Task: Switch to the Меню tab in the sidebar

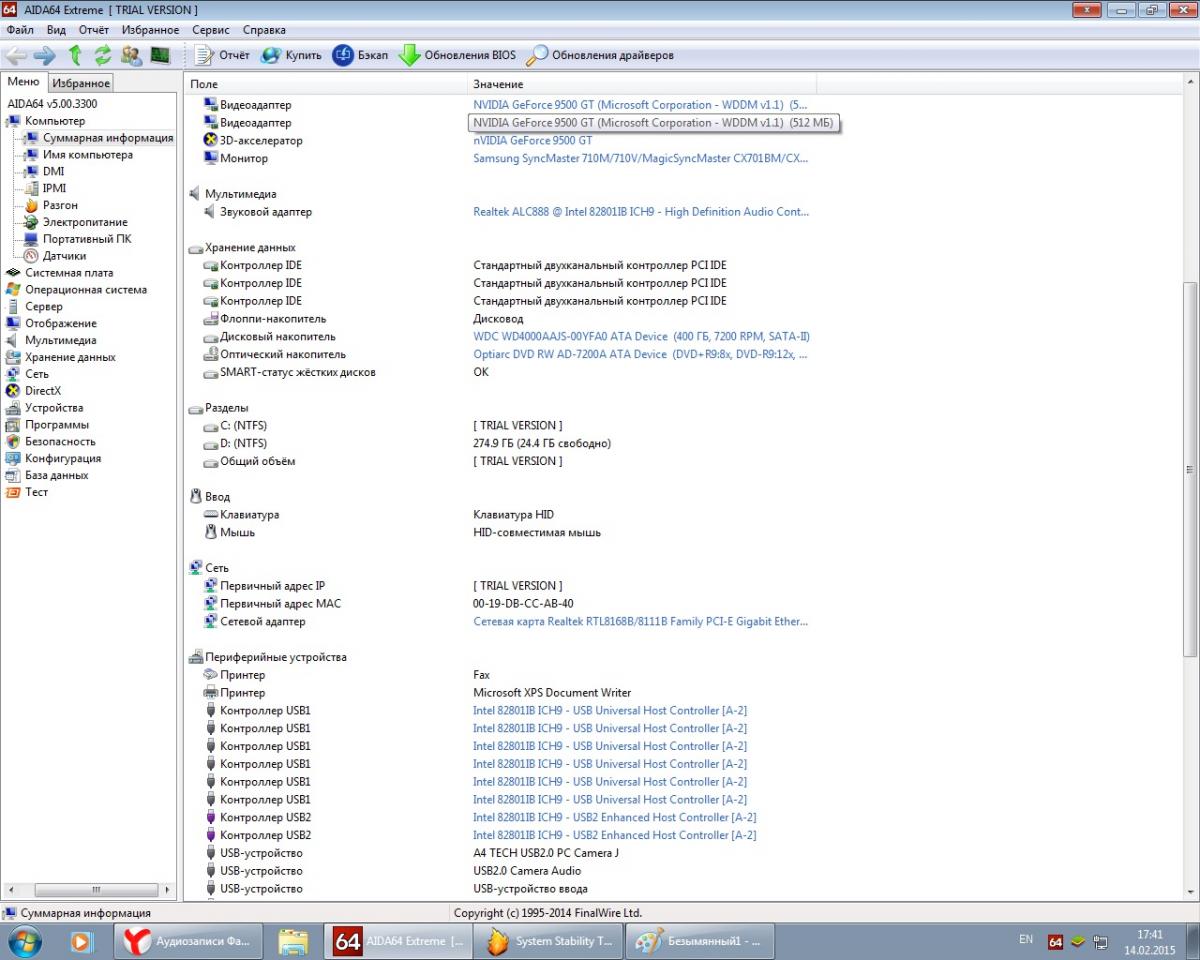Action: pos(24,82)
